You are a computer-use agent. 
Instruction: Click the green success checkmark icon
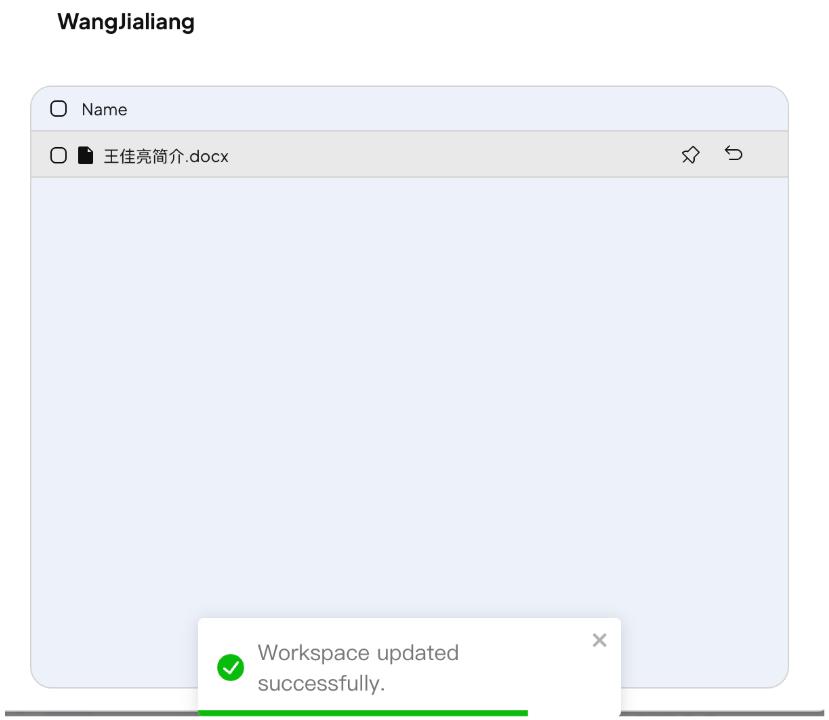click(x=231, y=667)
